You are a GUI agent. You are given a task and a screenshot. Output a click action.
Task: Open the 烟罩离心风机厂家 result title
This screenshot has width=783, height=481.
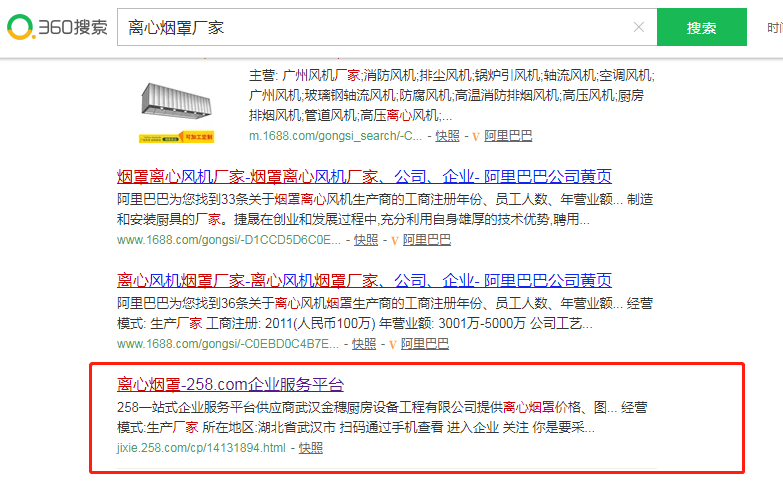point(364,176)
